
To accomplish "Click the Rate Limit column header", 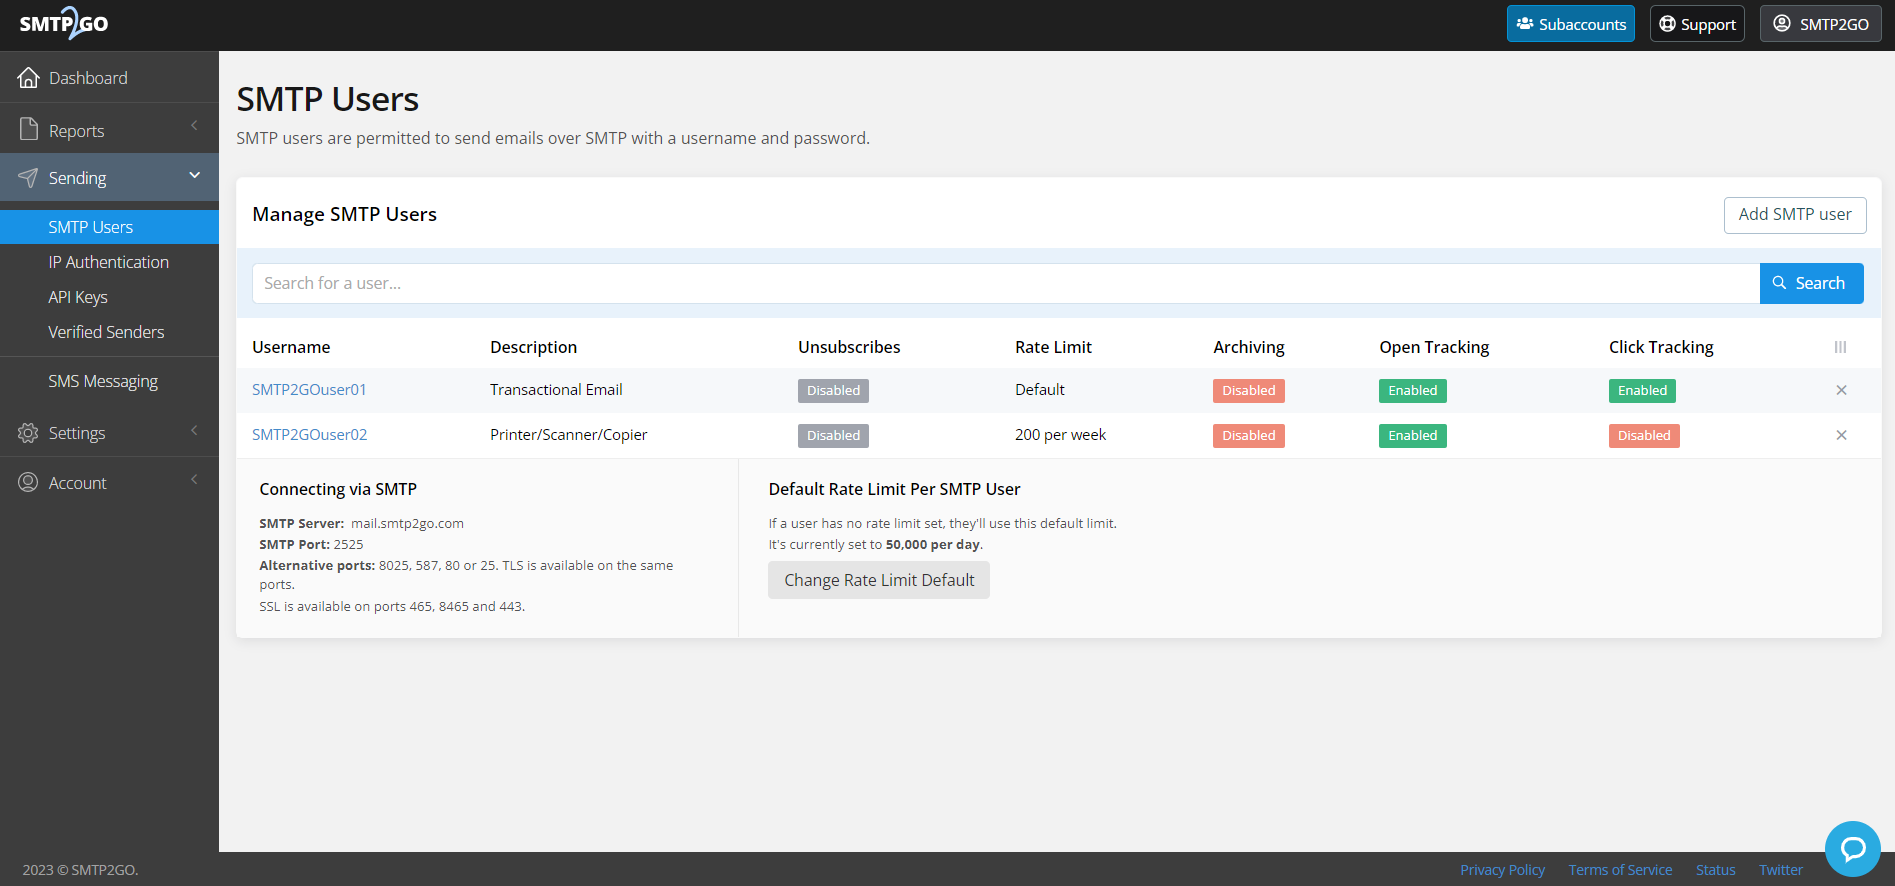I will (1053, 347).
